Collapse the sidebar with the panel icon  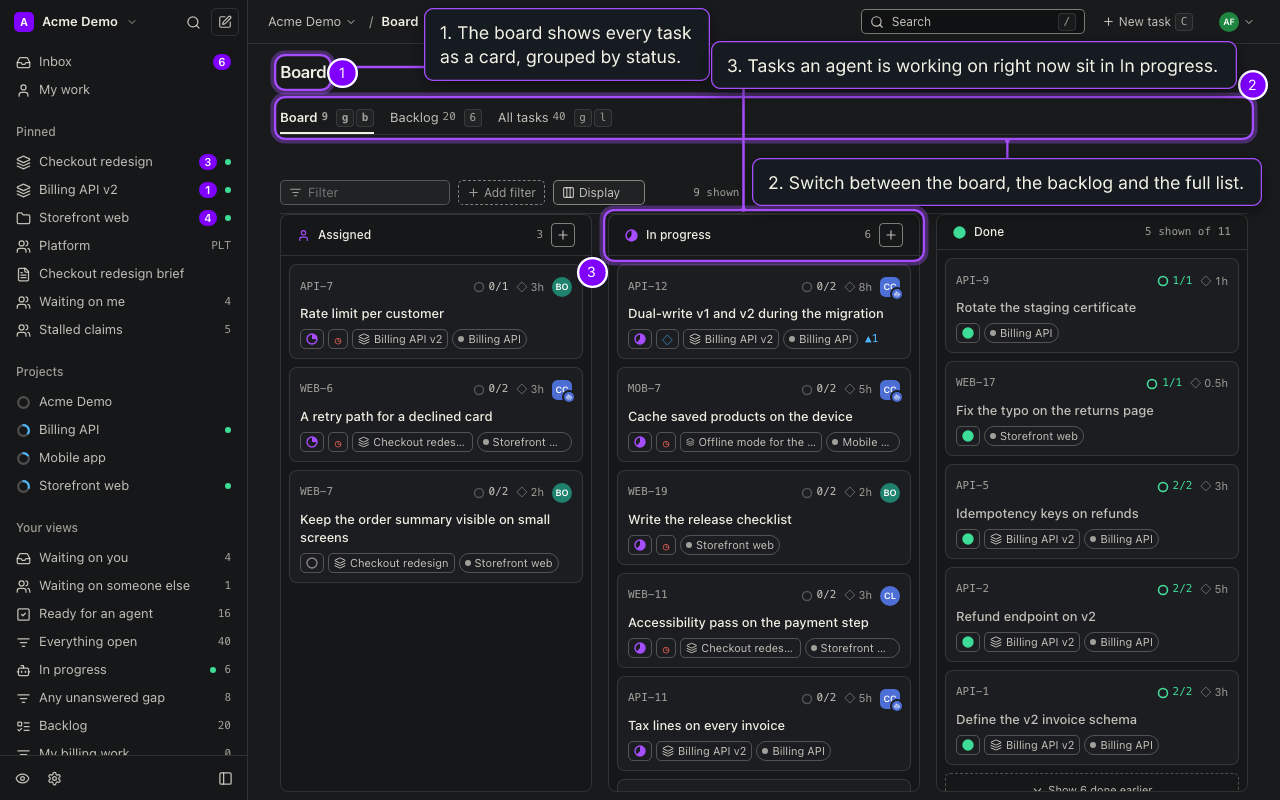click(x=226, y=778)
